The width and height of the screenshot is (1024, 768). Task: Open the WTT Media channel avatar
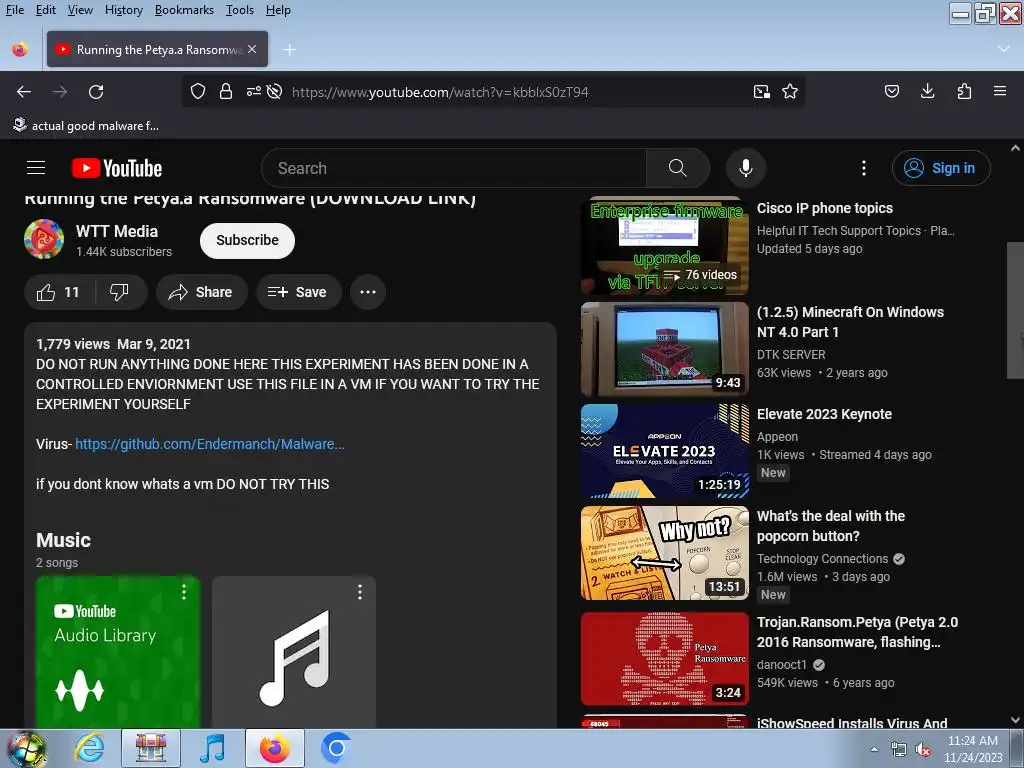tap(44, 239)
